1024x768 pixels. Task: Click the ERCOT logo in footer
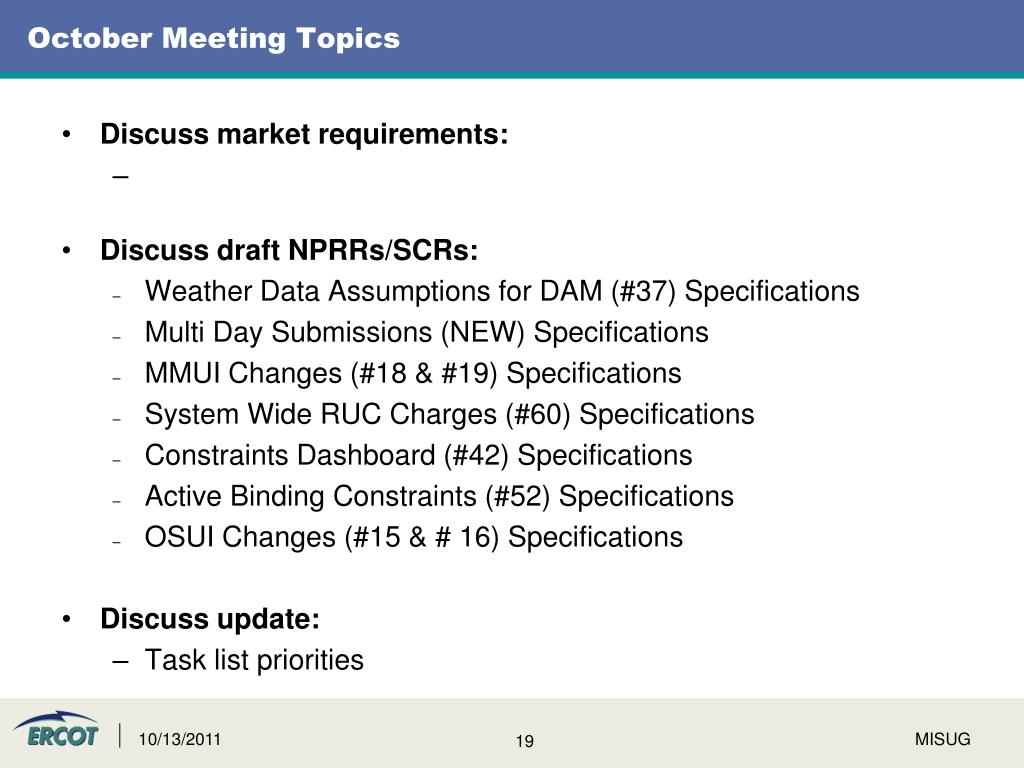coord(56,729)
